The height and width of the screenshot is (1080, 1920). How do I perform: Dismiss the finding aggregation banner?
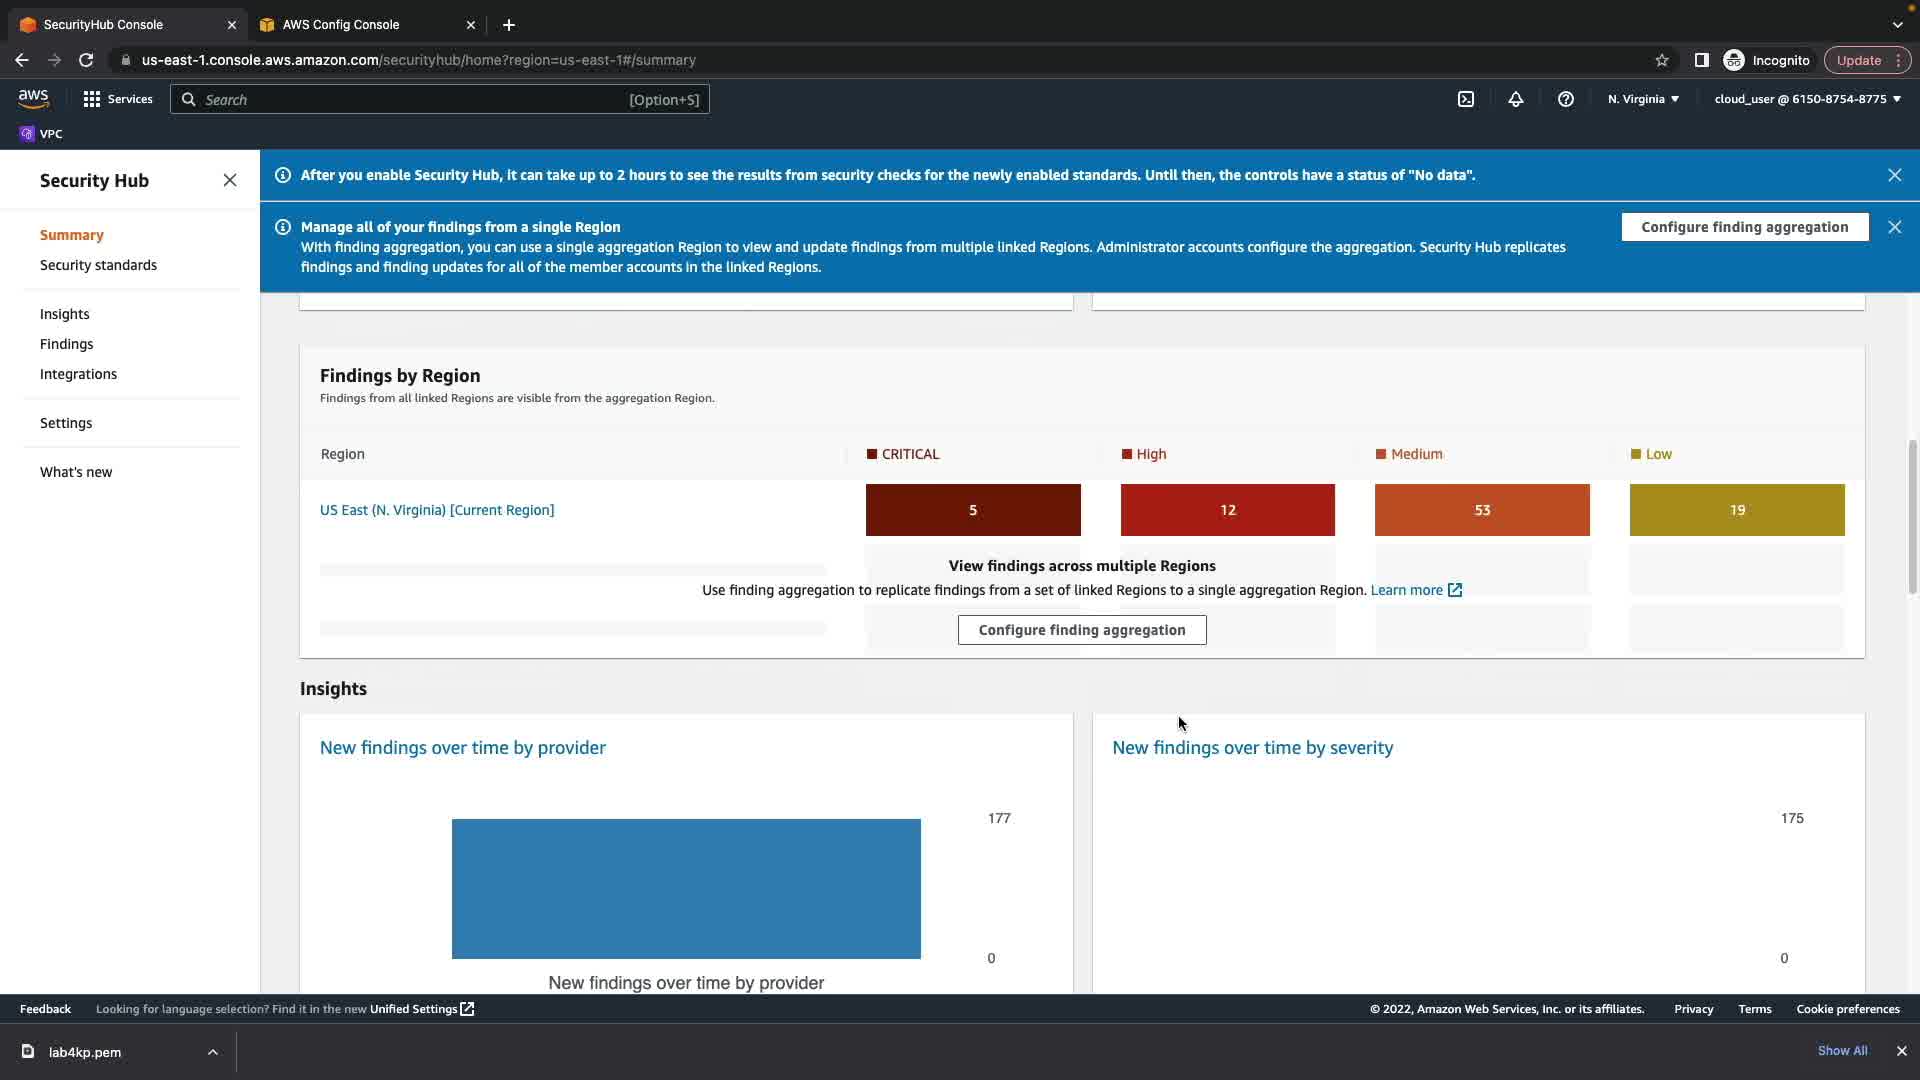(1894, 227)
